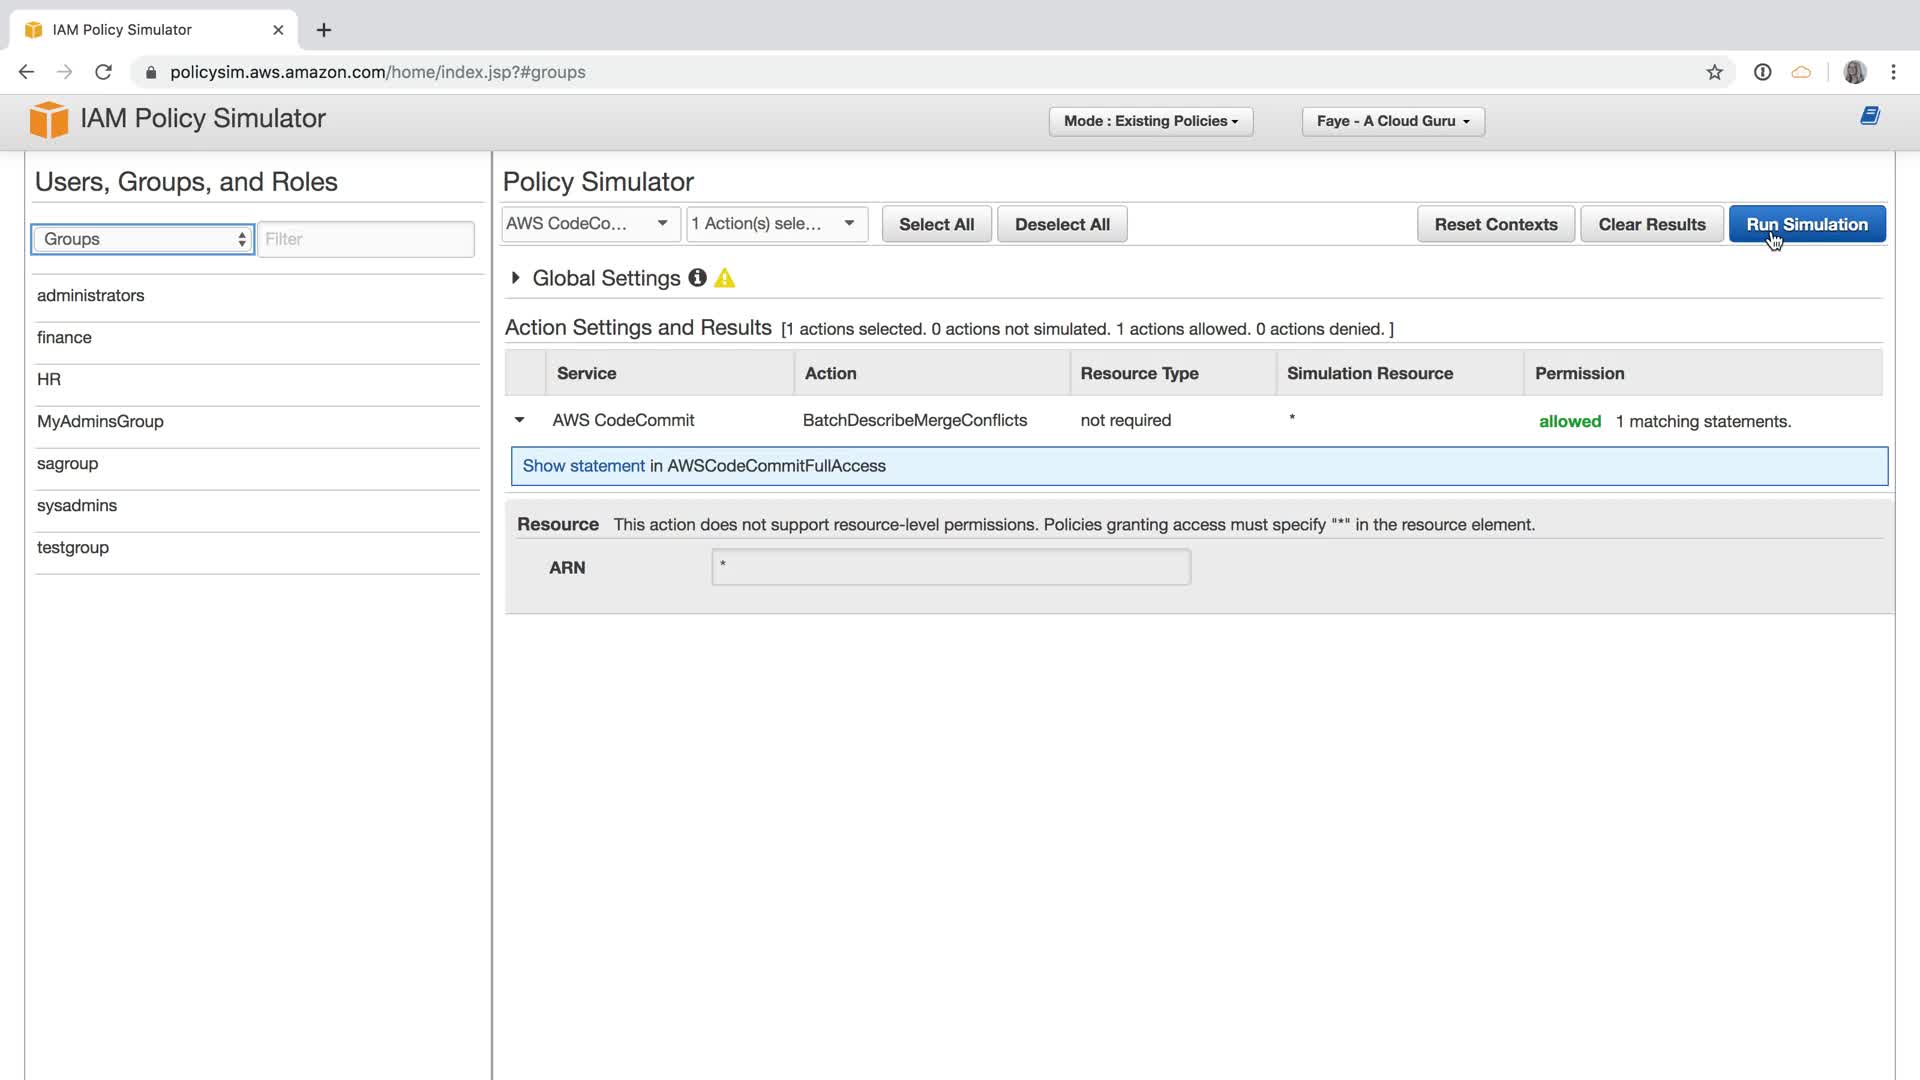Open the Faye - A Cloud Guru menu

point(1392,121)
